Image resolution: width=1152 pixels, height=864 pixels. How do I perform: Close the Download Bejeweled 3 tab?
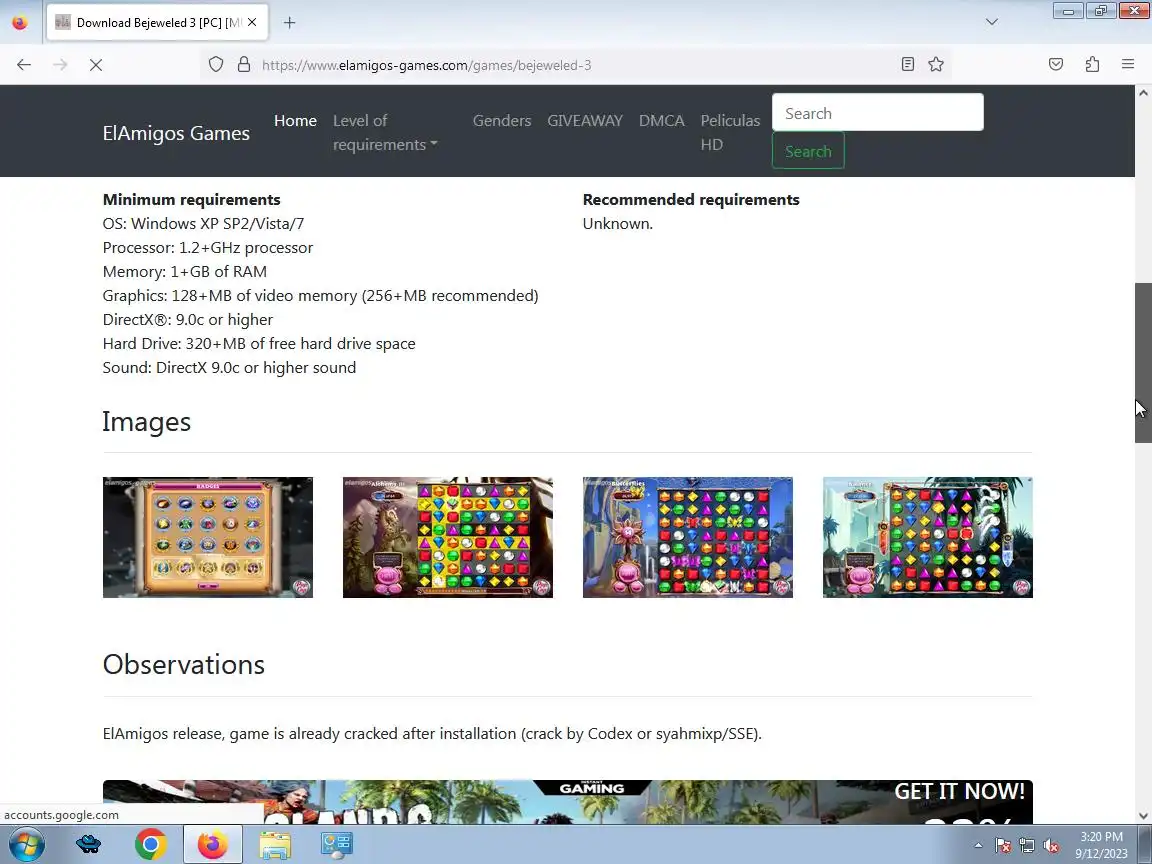click(x=252, y=22)
